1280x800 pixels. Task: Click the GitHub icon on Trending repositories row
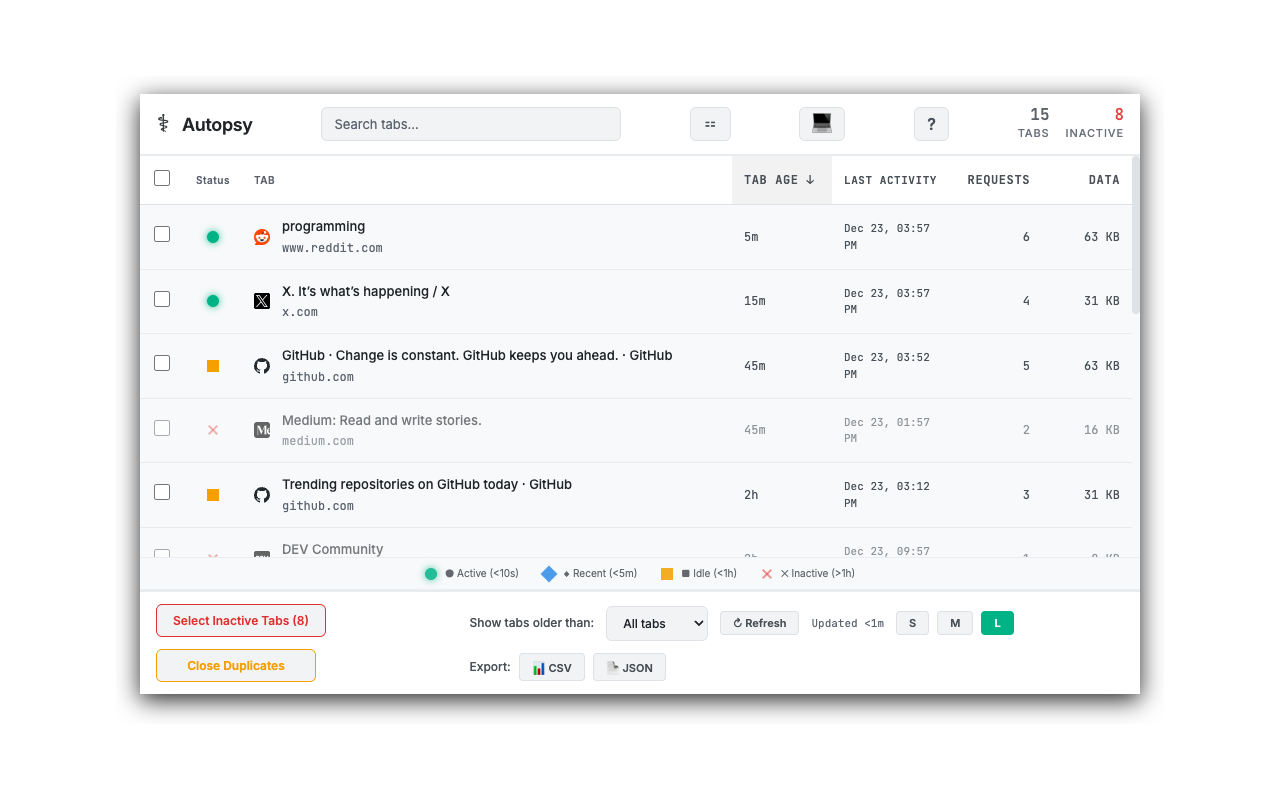(261, 494)
